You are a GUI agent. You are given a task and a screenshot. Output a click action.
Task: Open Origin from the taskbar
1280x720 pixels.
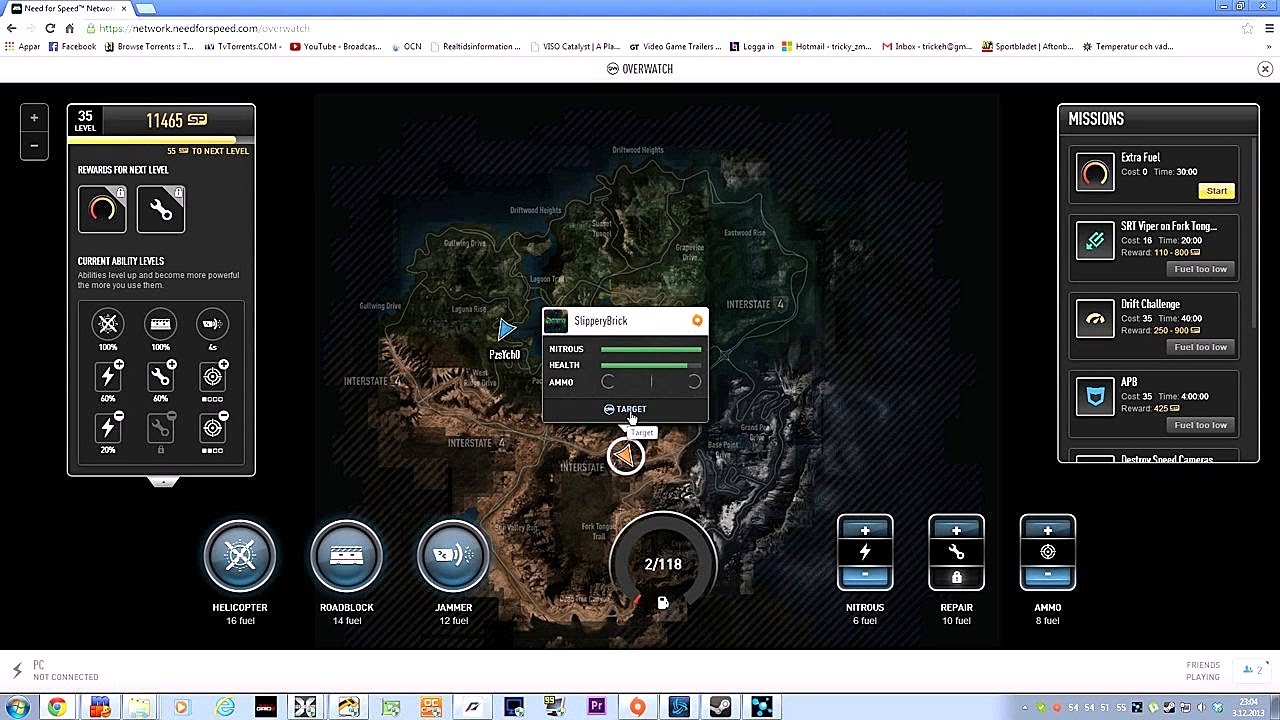click(637, 707)
